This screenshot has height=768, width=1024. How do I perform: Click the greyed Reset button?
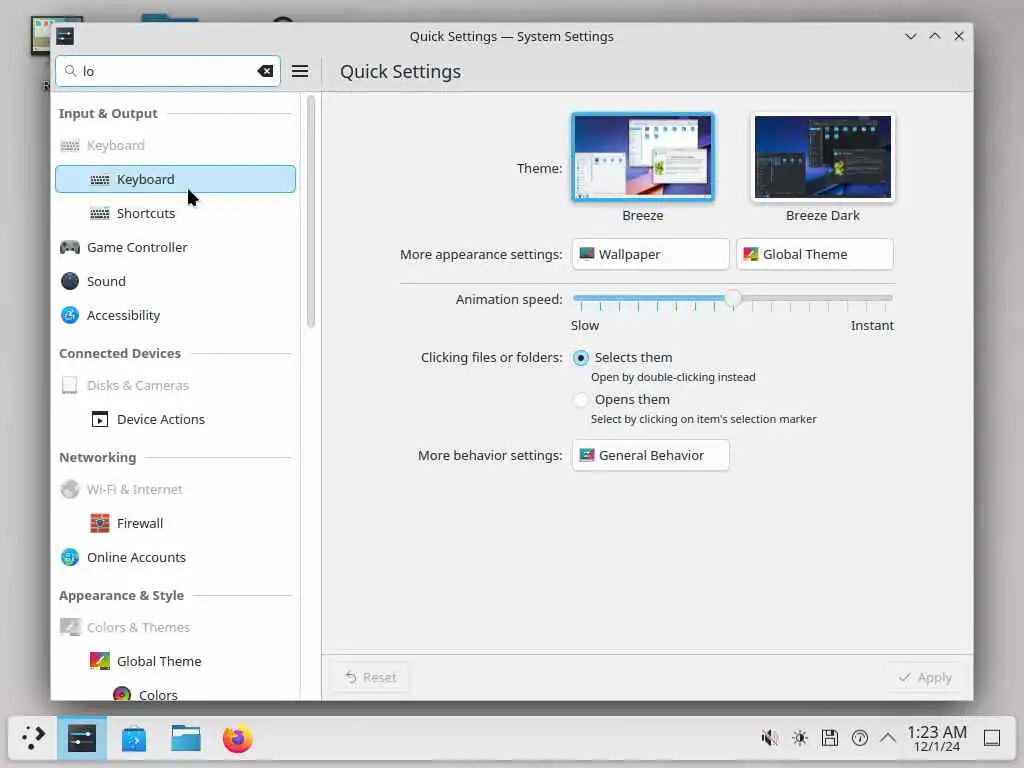[371, 677]
